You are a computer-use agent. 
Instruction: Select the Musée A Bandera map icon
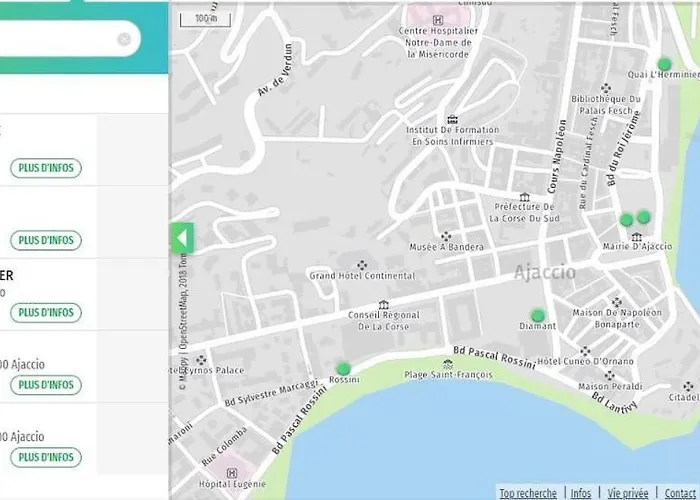click(446, 236)
